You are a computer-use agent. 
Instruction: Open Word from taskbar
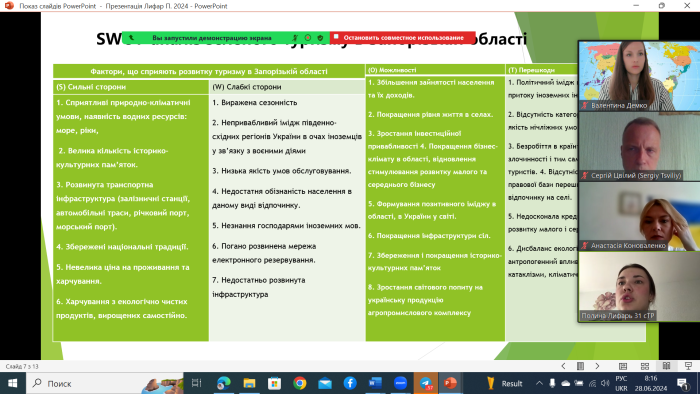[x=375, y=383]
